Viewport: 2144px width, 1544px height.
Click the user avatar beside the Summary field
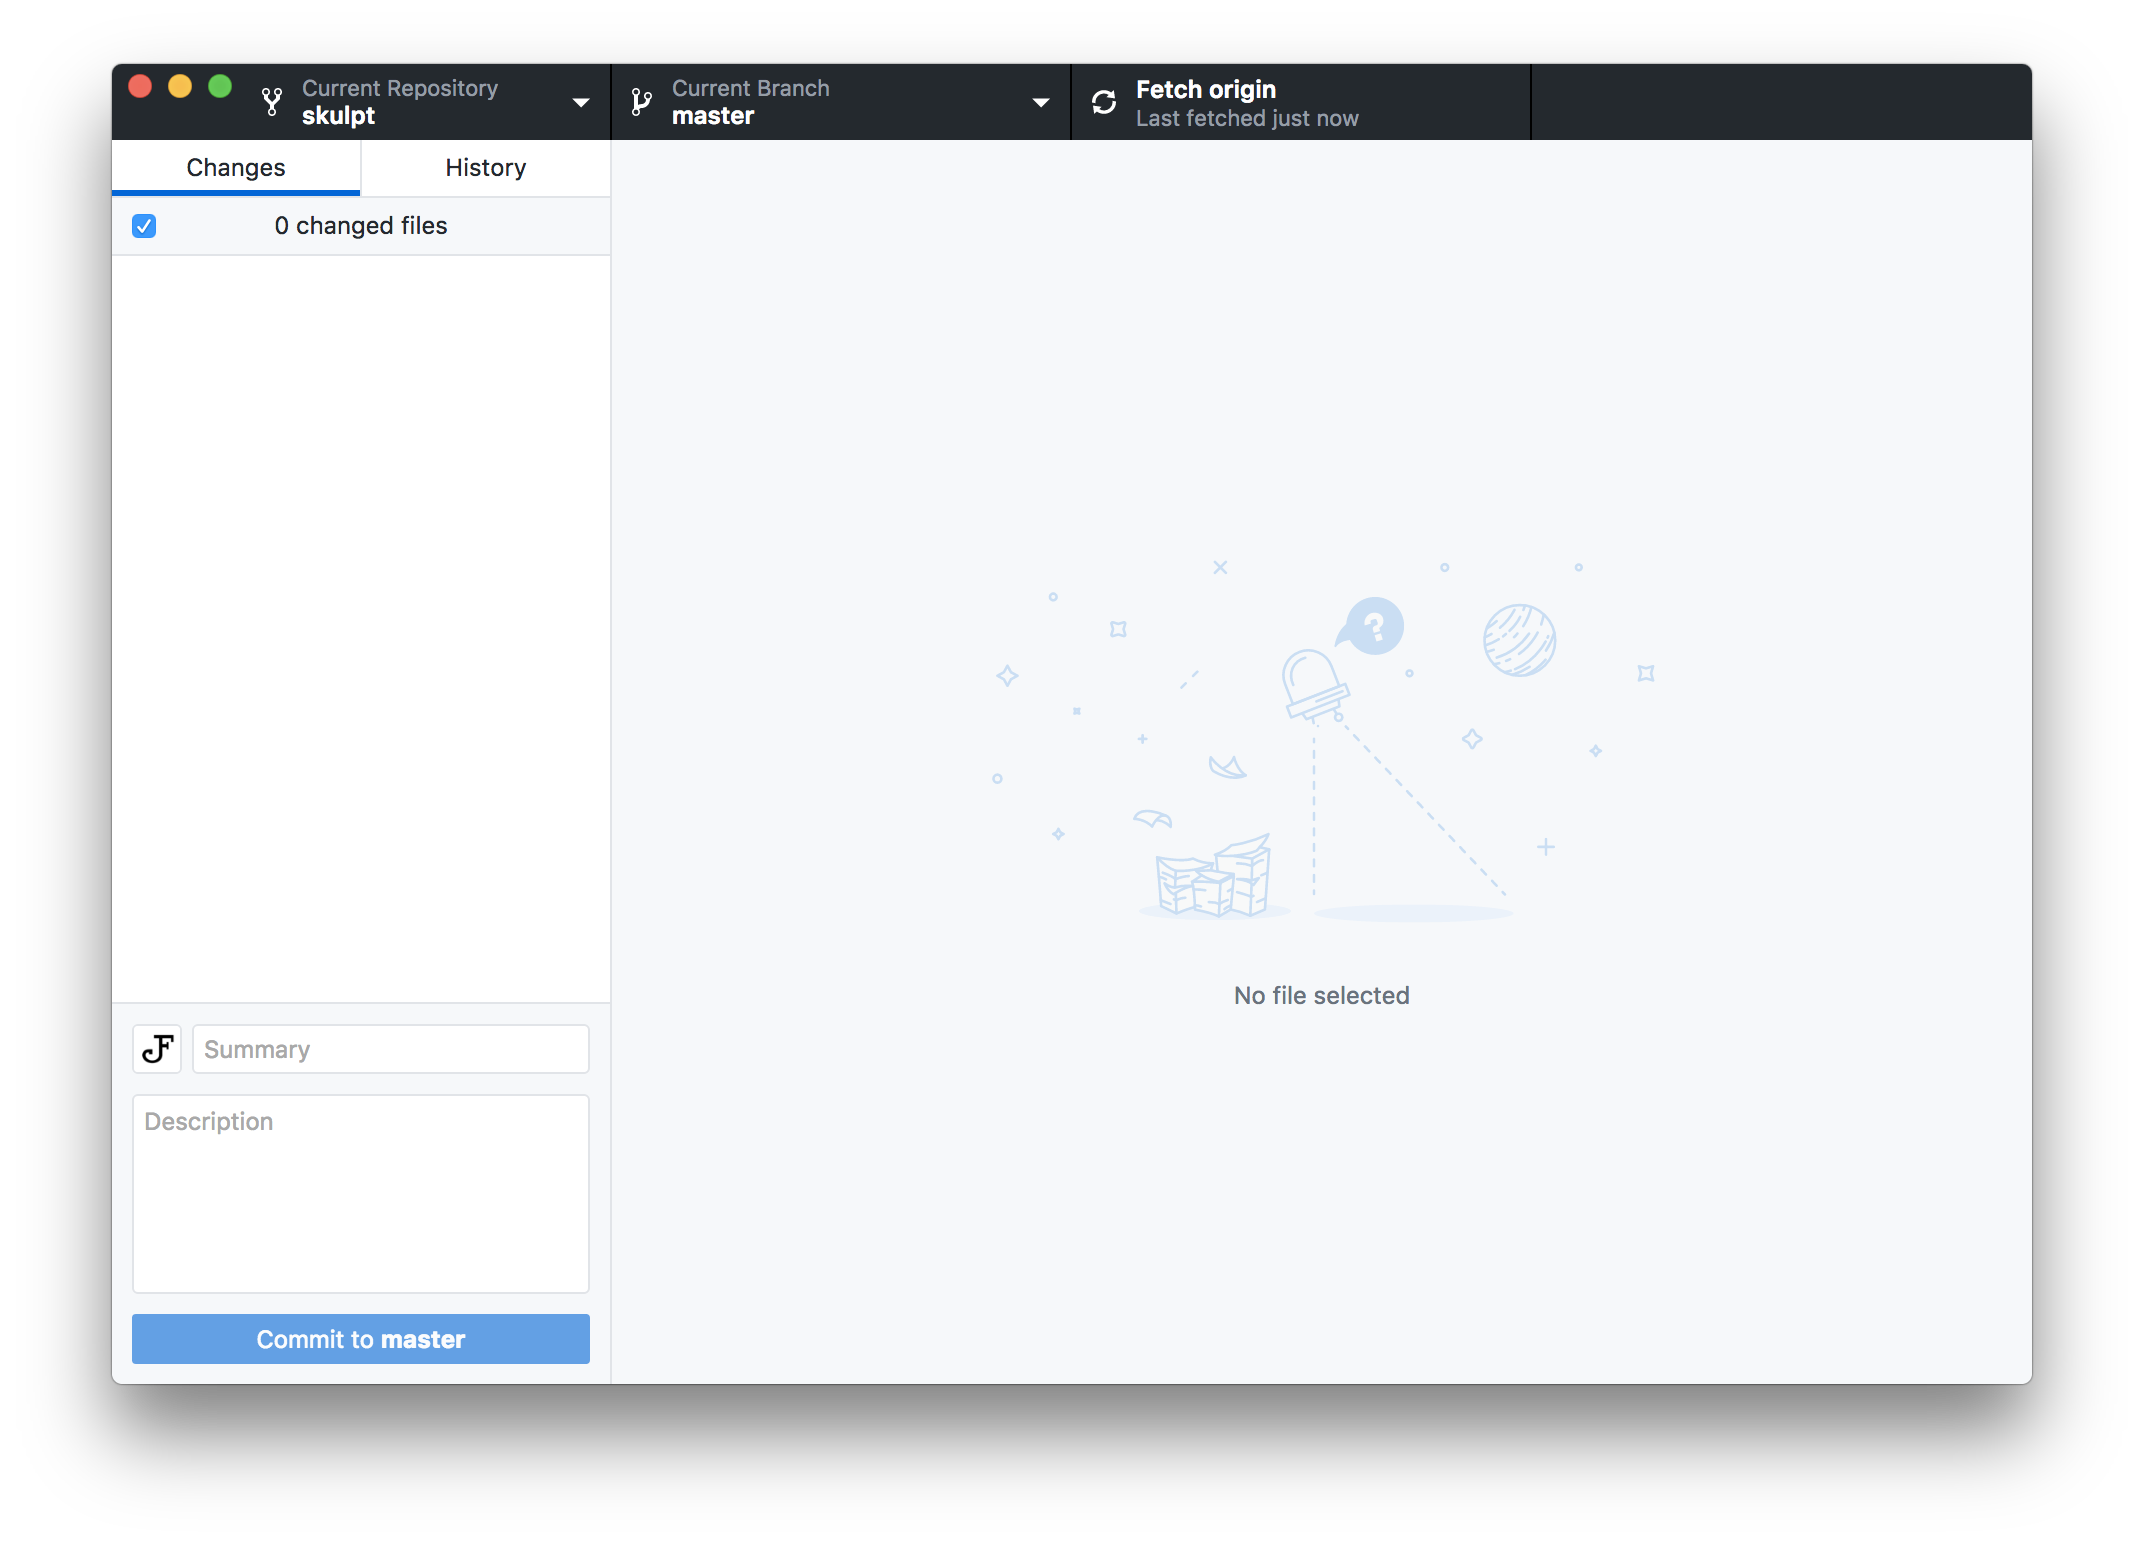157,1049
